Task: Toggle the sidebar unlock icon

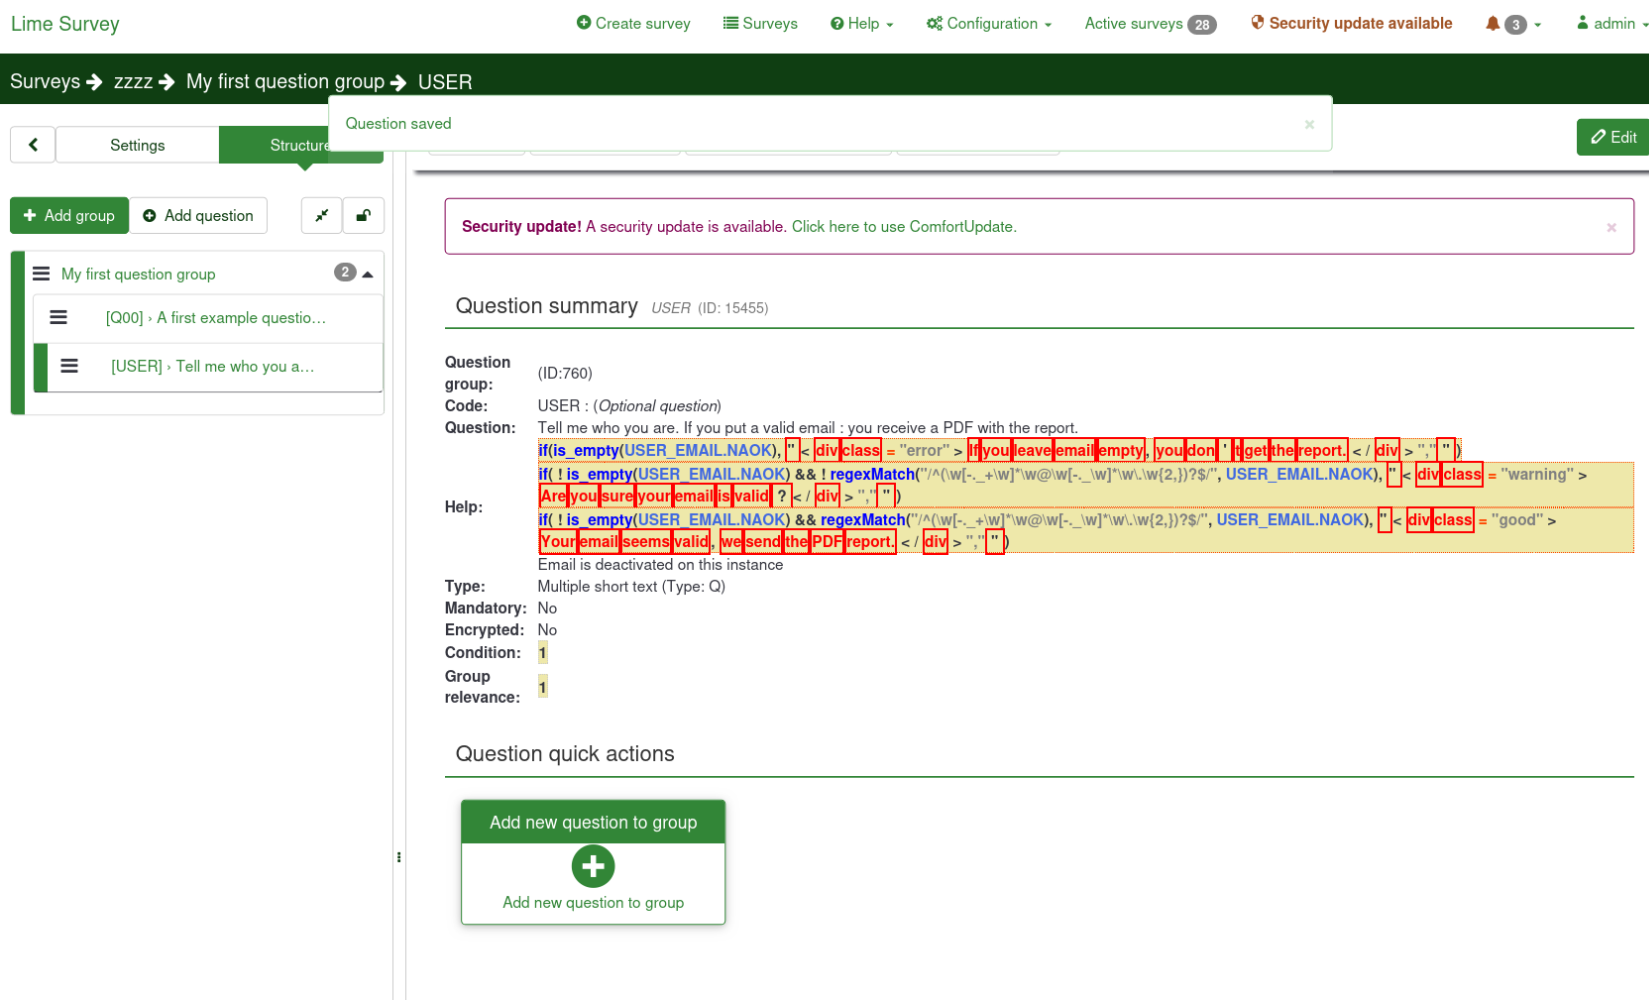Action: (364, 215)
